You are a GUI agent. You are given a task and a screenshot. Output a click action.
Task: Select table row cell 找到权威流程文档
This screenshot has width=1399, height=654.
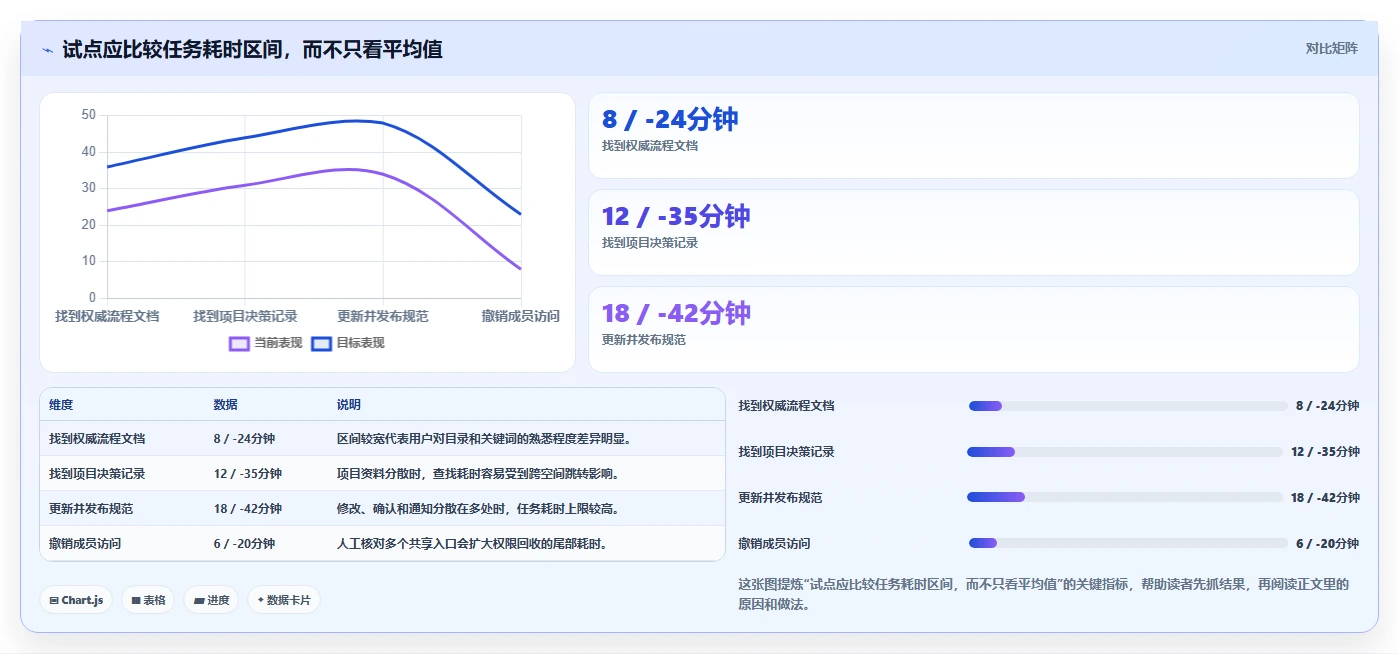pos(97,439)
